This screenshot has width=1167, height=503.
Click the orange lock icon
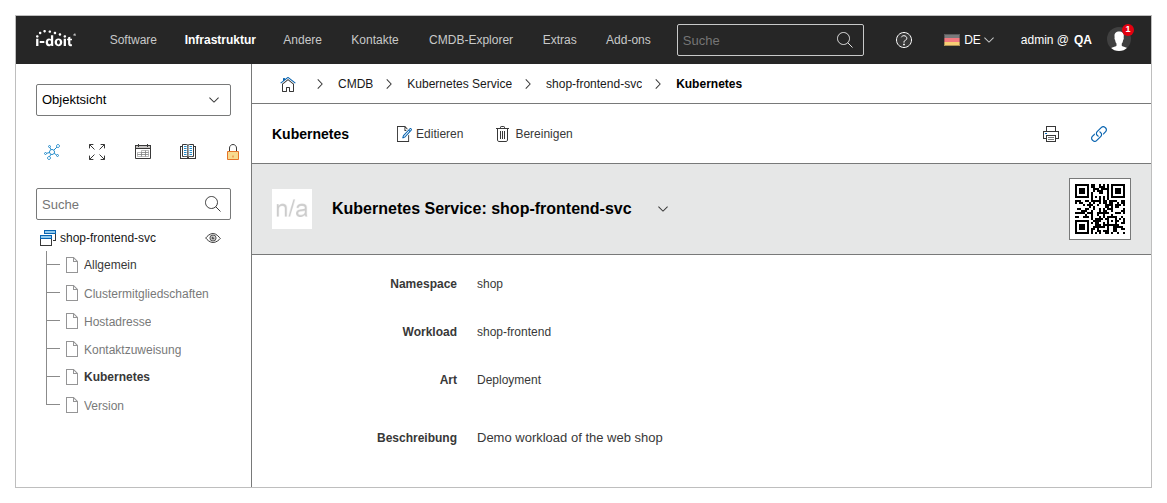(x=233, y=152)
